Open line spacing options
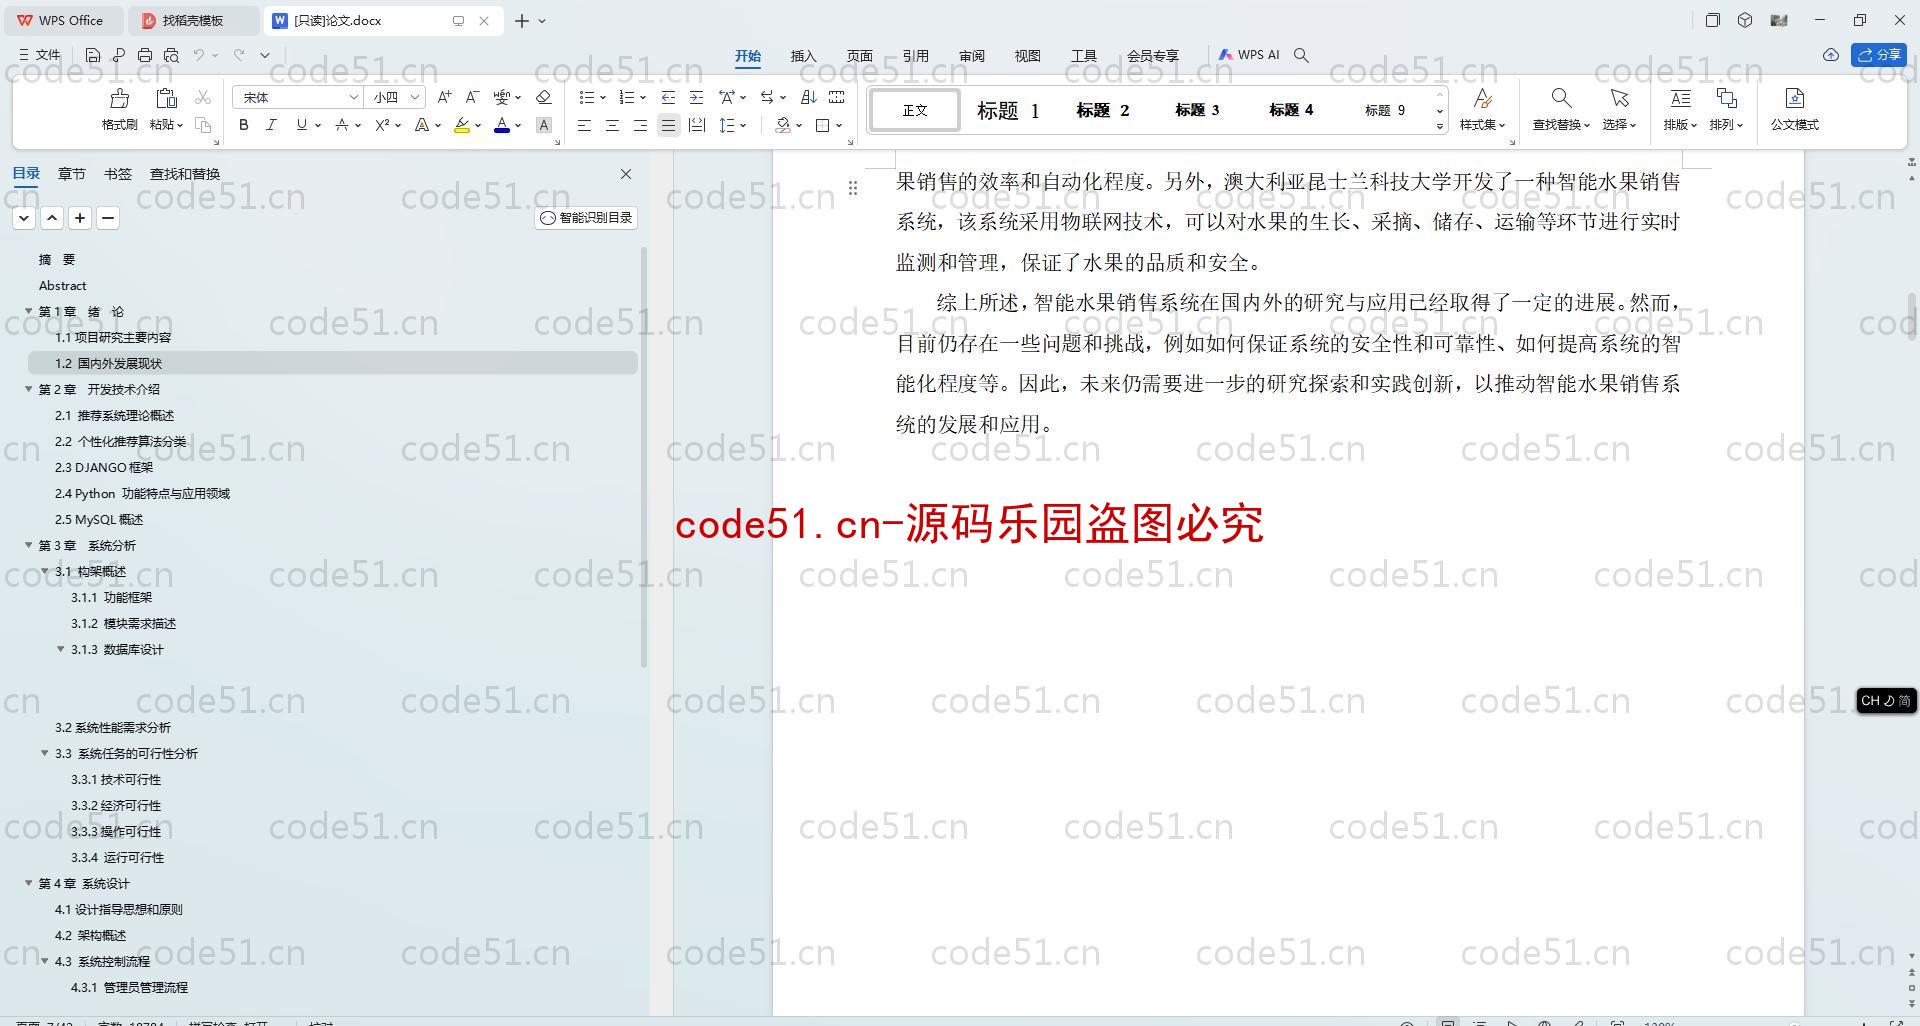Viewport: 1920px width, 1026px height. [733, 125]
